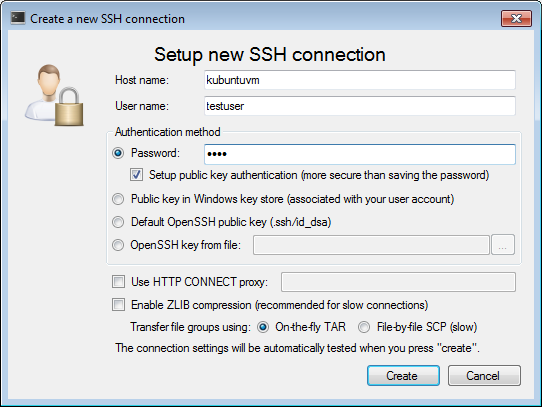
Task: Click the Cancel button
Action: coord(484,376)
